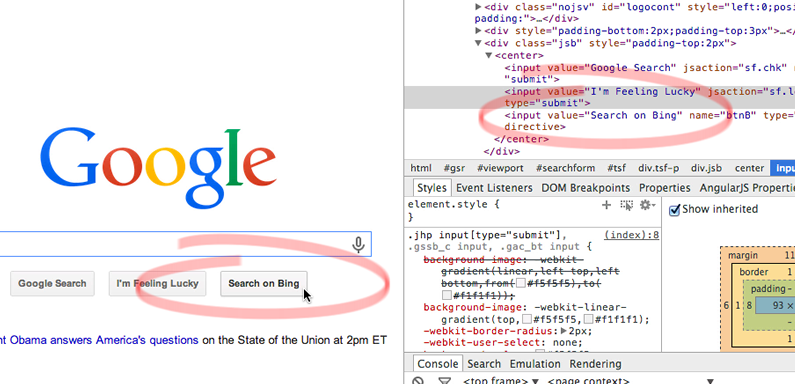This screenshot has width=795, height=384.
Task: Clear the console with the circle-slash icon
Action: (x=418, y=381)
